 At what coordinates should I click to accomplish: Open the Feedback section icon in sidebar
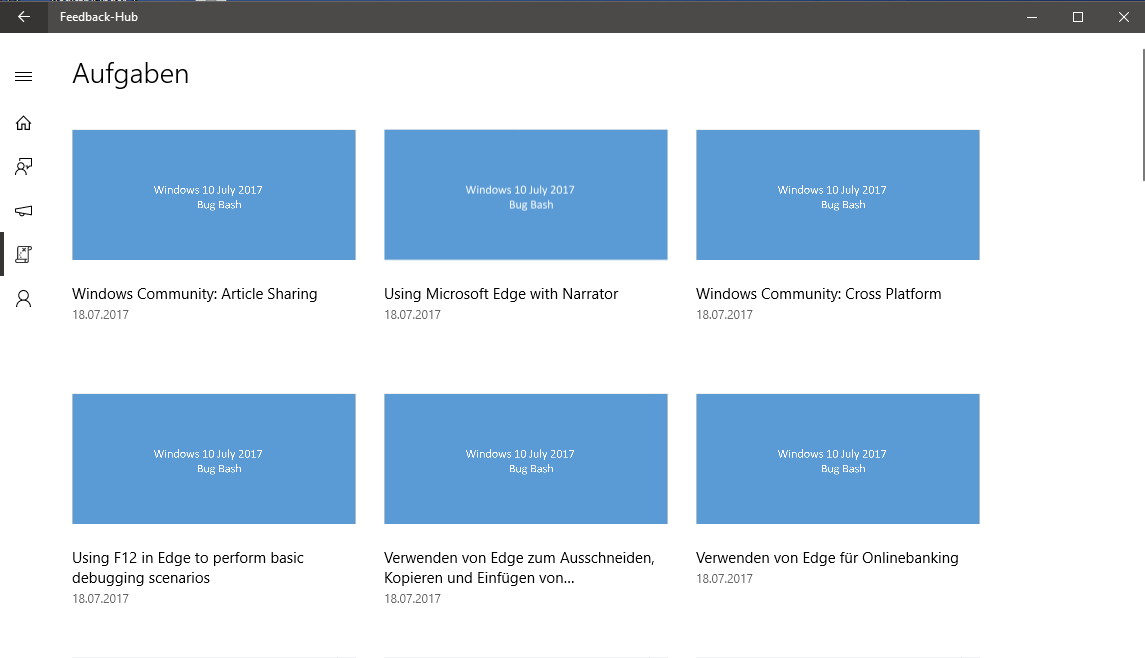click(x=23, y=167)
